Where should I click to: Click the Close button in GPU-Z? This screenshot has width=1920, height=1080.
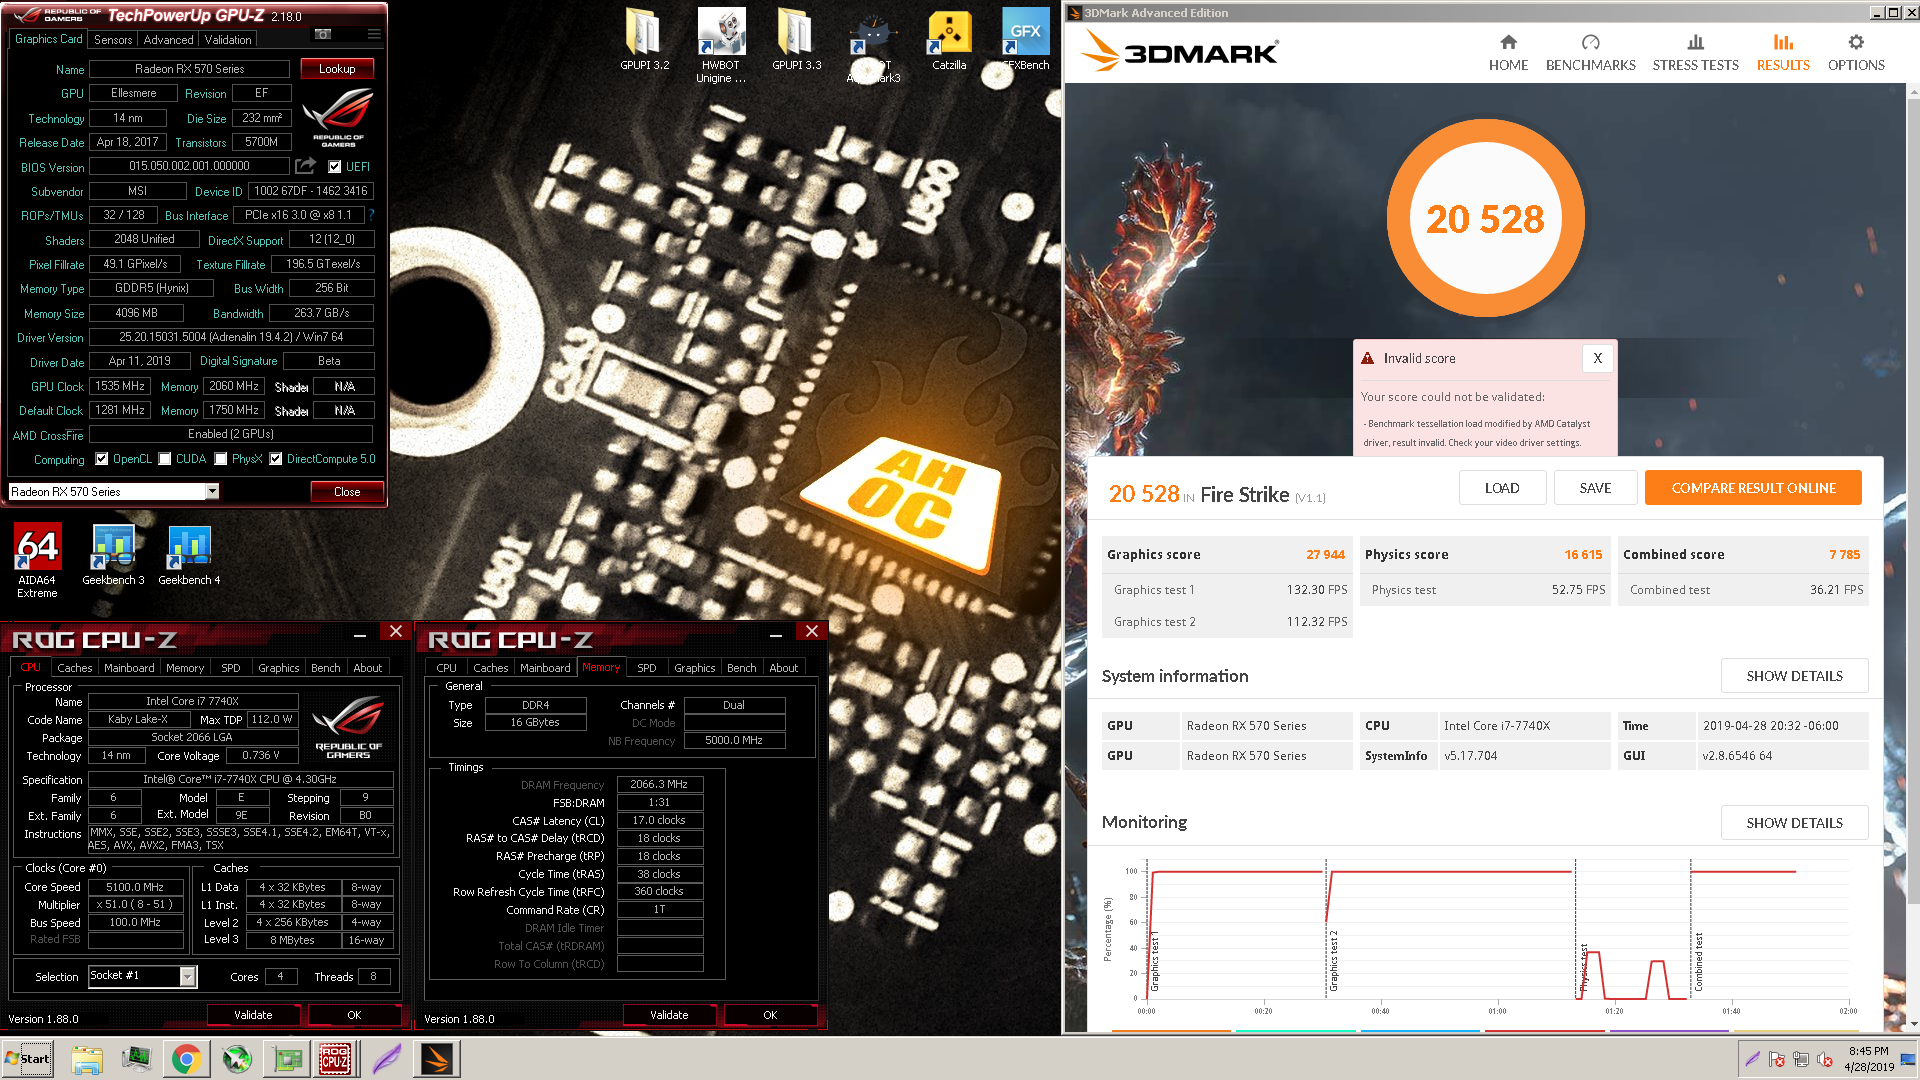tap(346, 491)
